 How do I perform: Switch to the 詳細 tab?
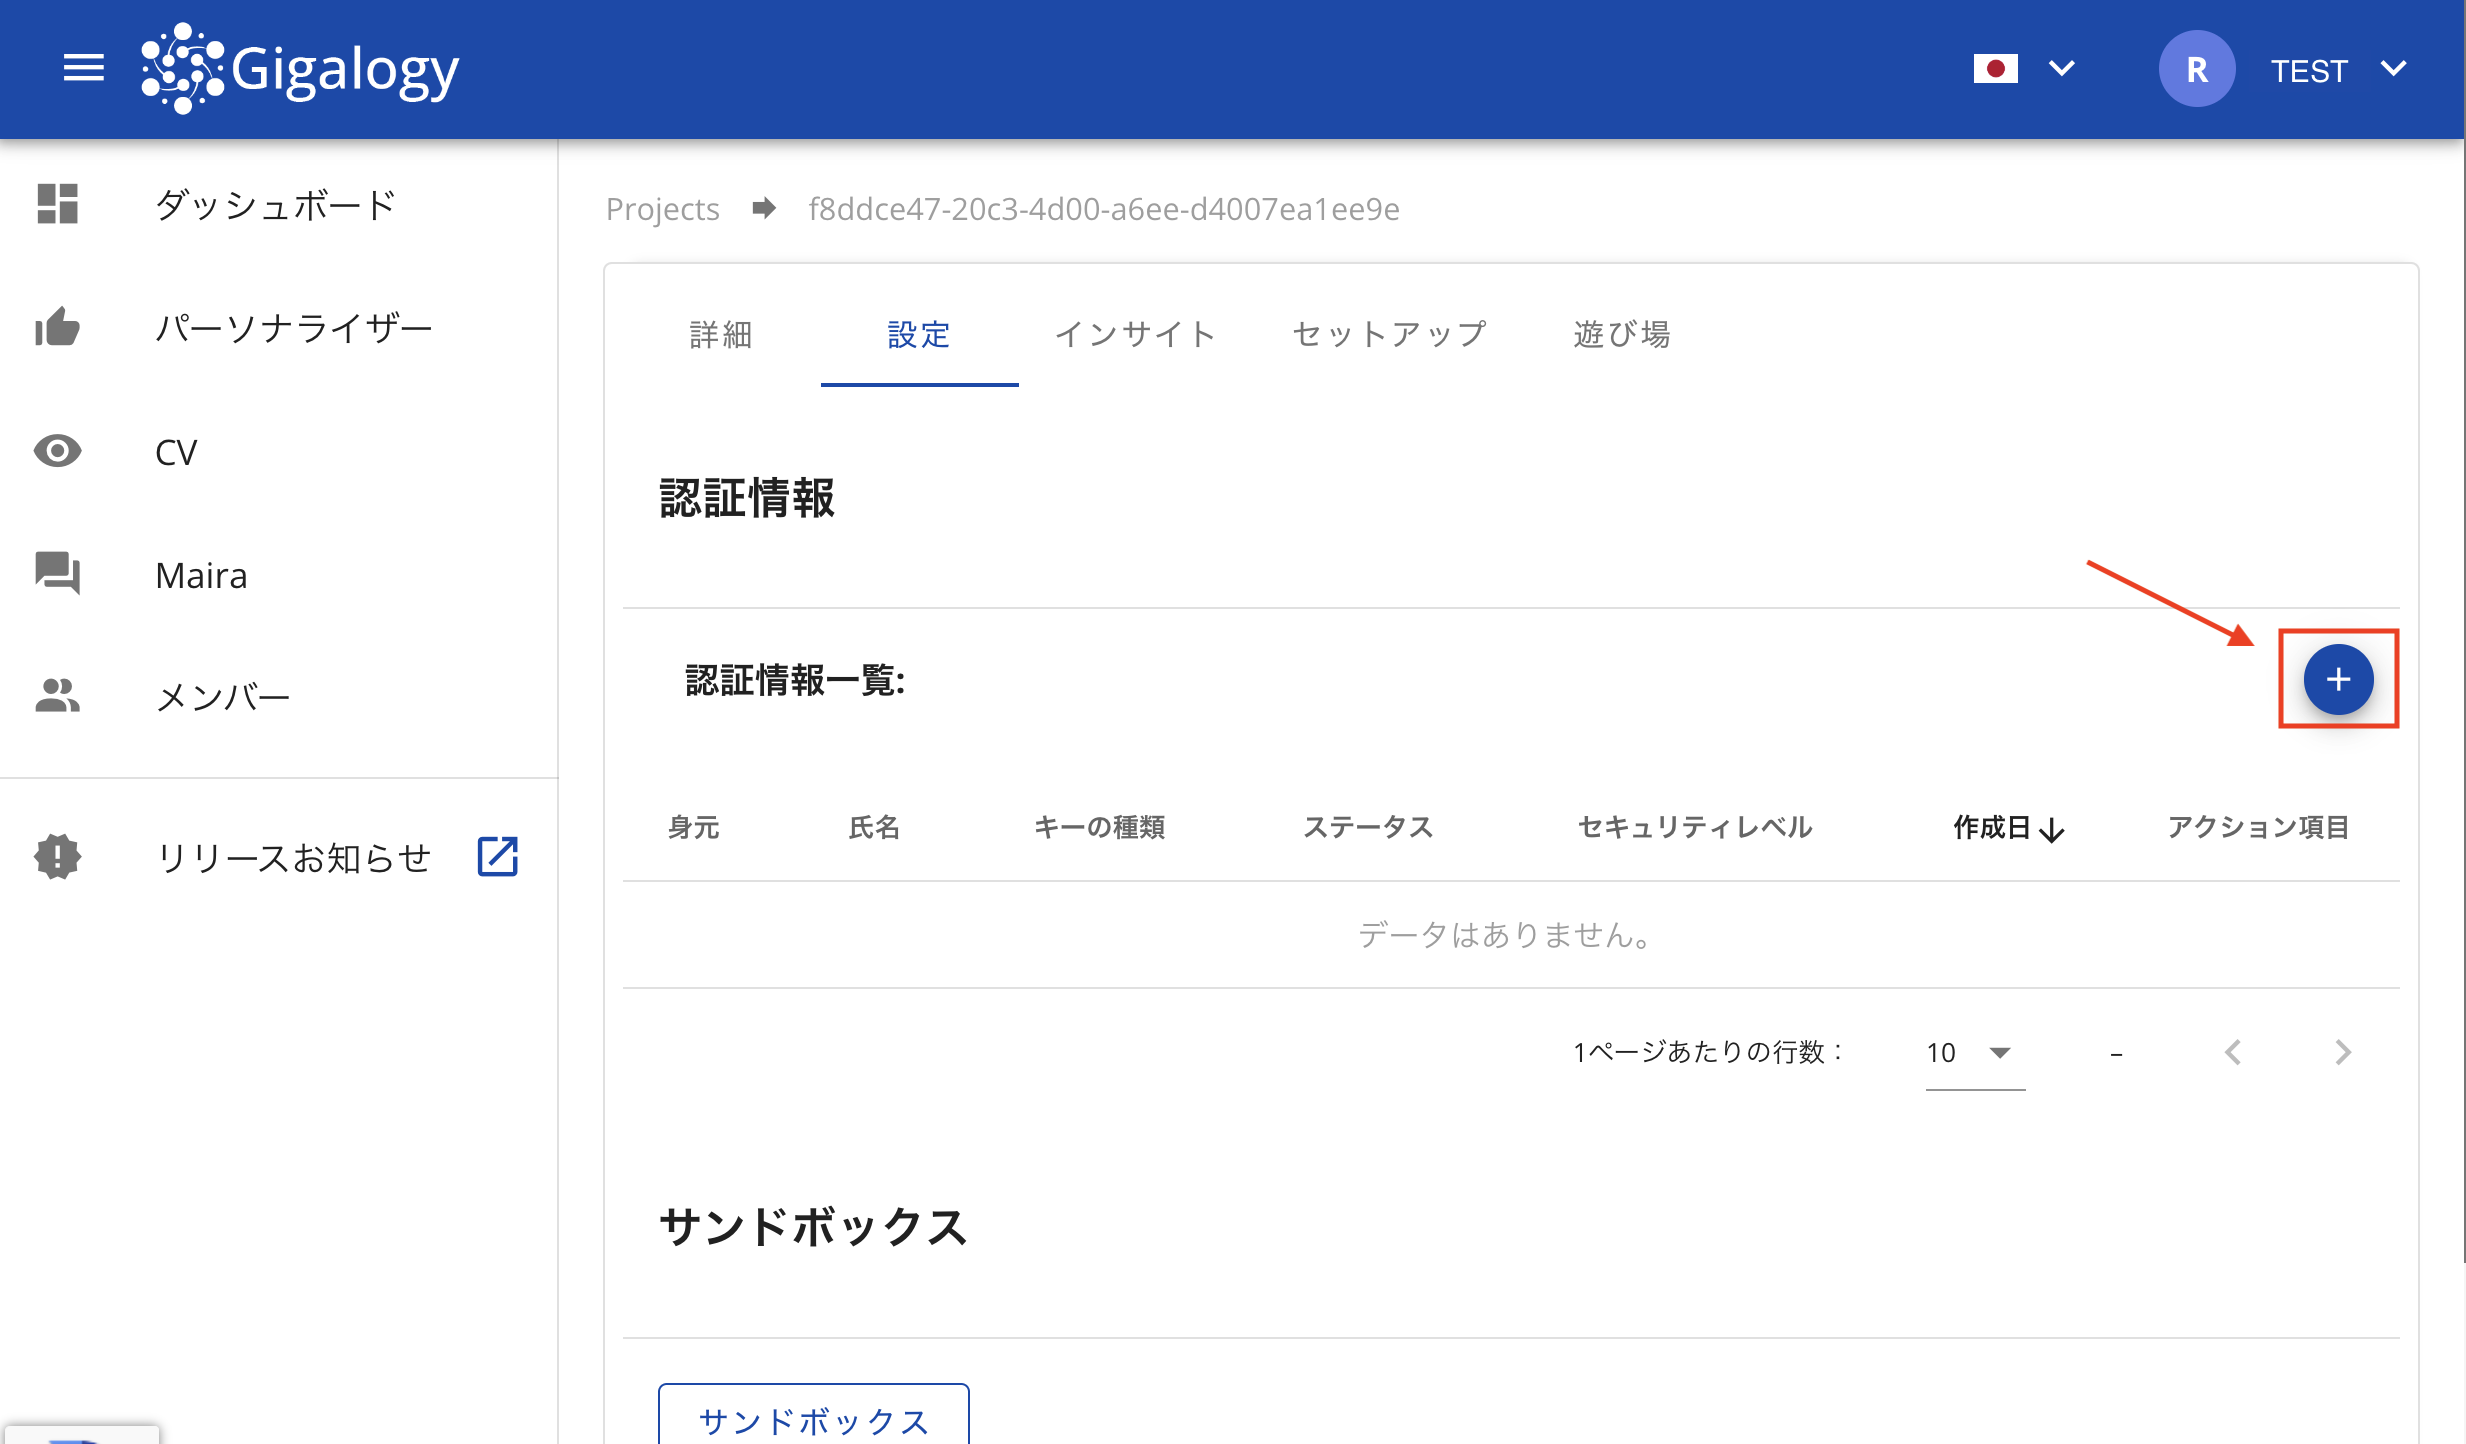720,334
